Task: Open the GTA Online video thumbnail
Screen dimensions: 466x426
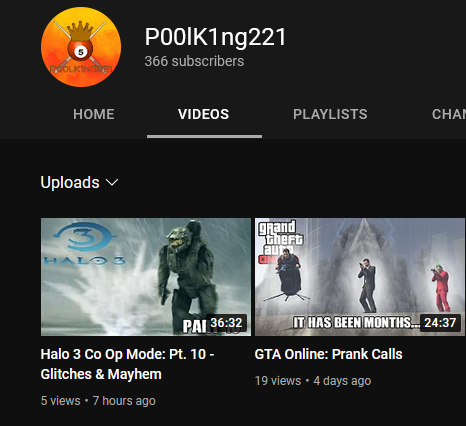Action: coord(360,277)
